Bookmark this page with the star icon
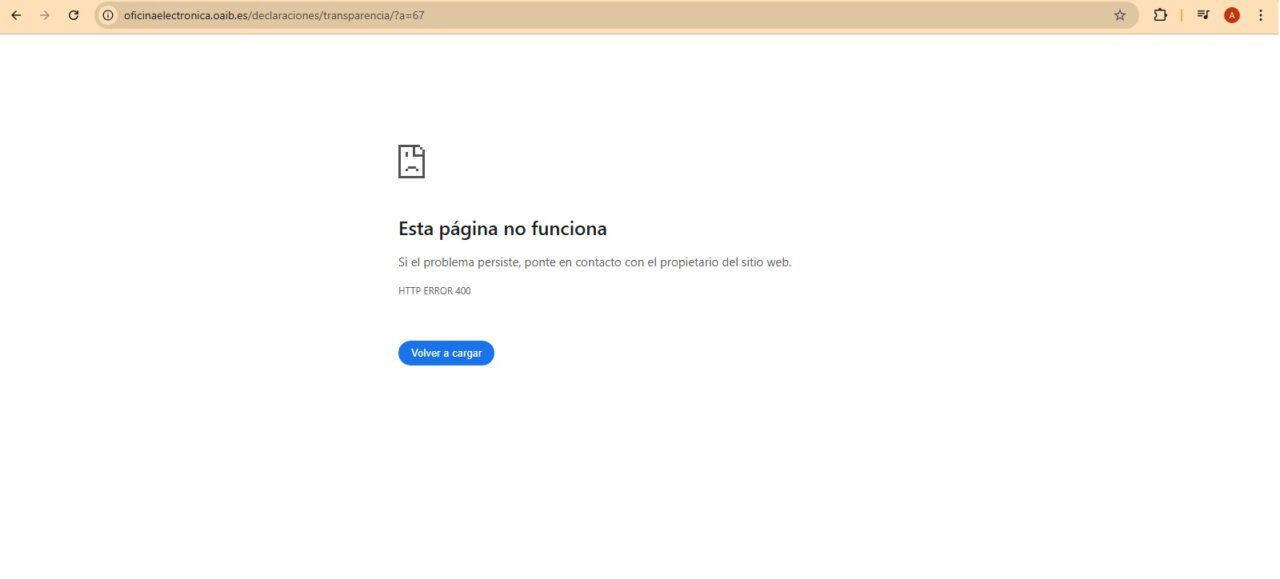1280x579 pixels. [1119, 15]
